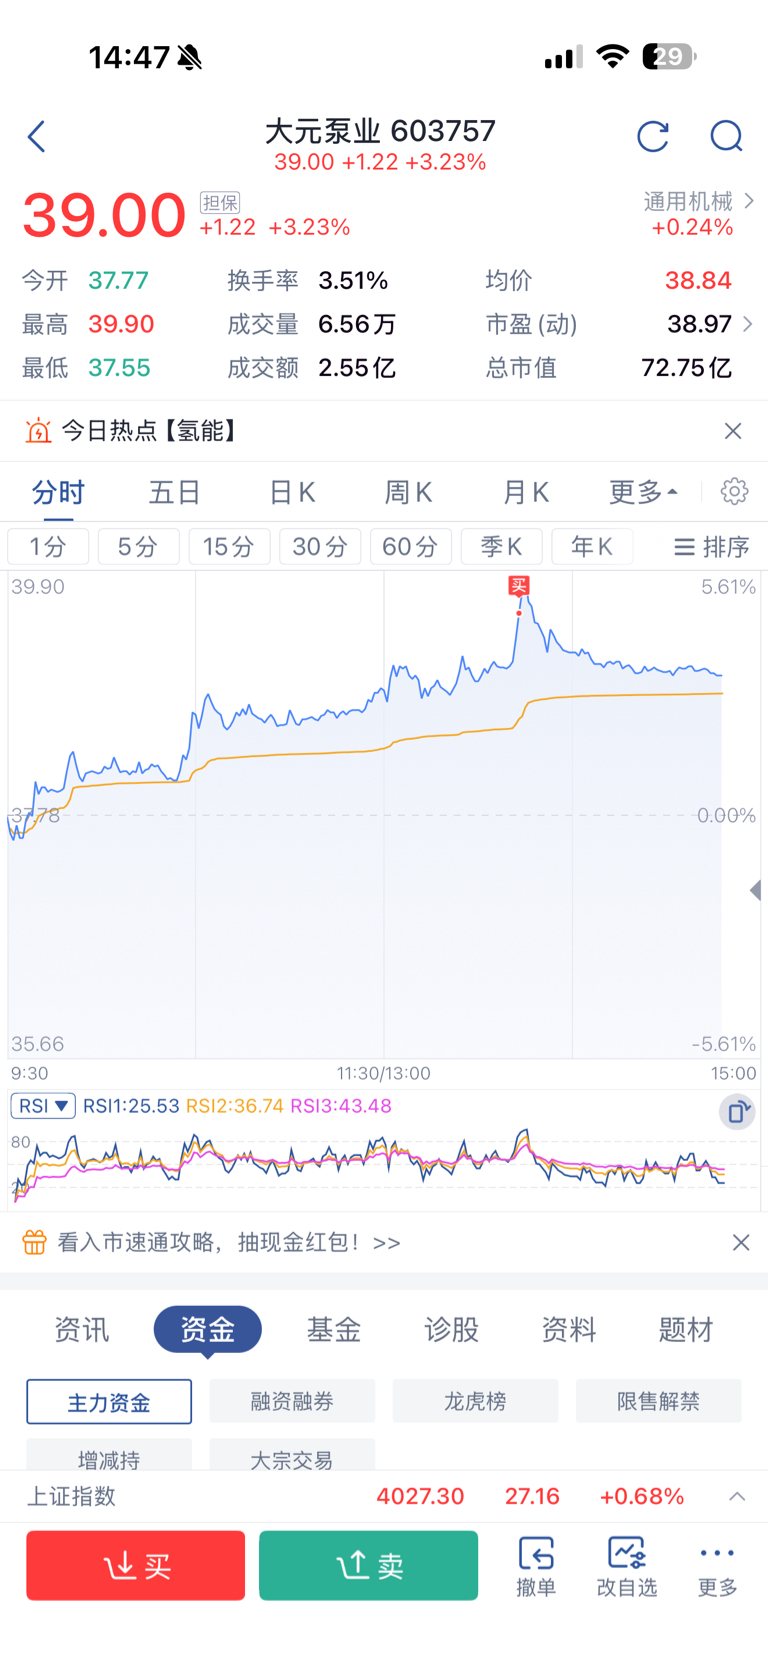The width and height of the screenshot is (768, 1669).
Task: Open the 更多 three-dot menu
Action: coord(717,1566)
